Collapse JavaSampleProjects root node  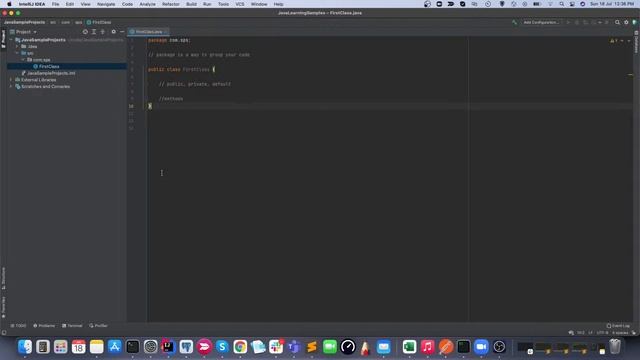11,40
